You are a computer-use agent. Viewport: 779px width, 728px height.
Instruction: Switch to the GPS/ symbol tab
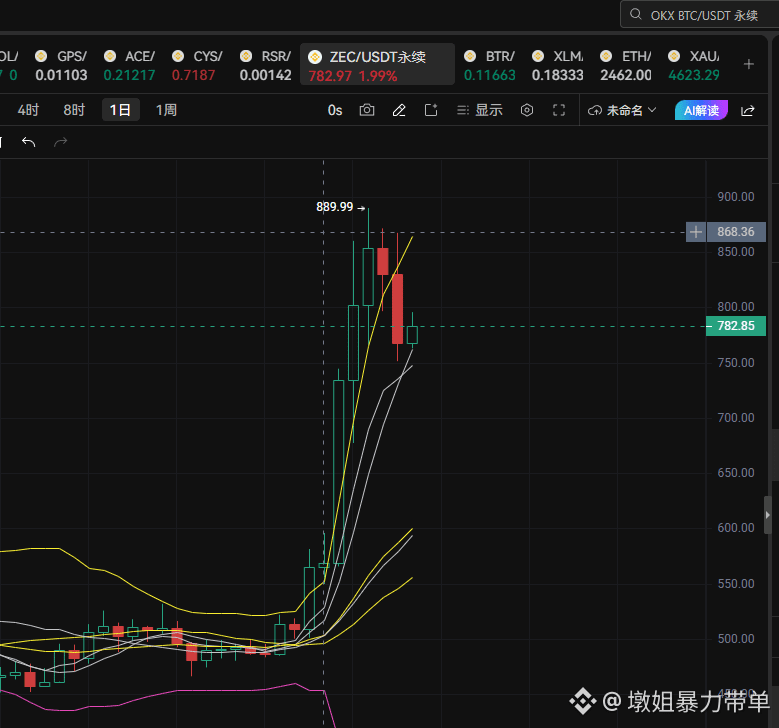click(62, 65)
